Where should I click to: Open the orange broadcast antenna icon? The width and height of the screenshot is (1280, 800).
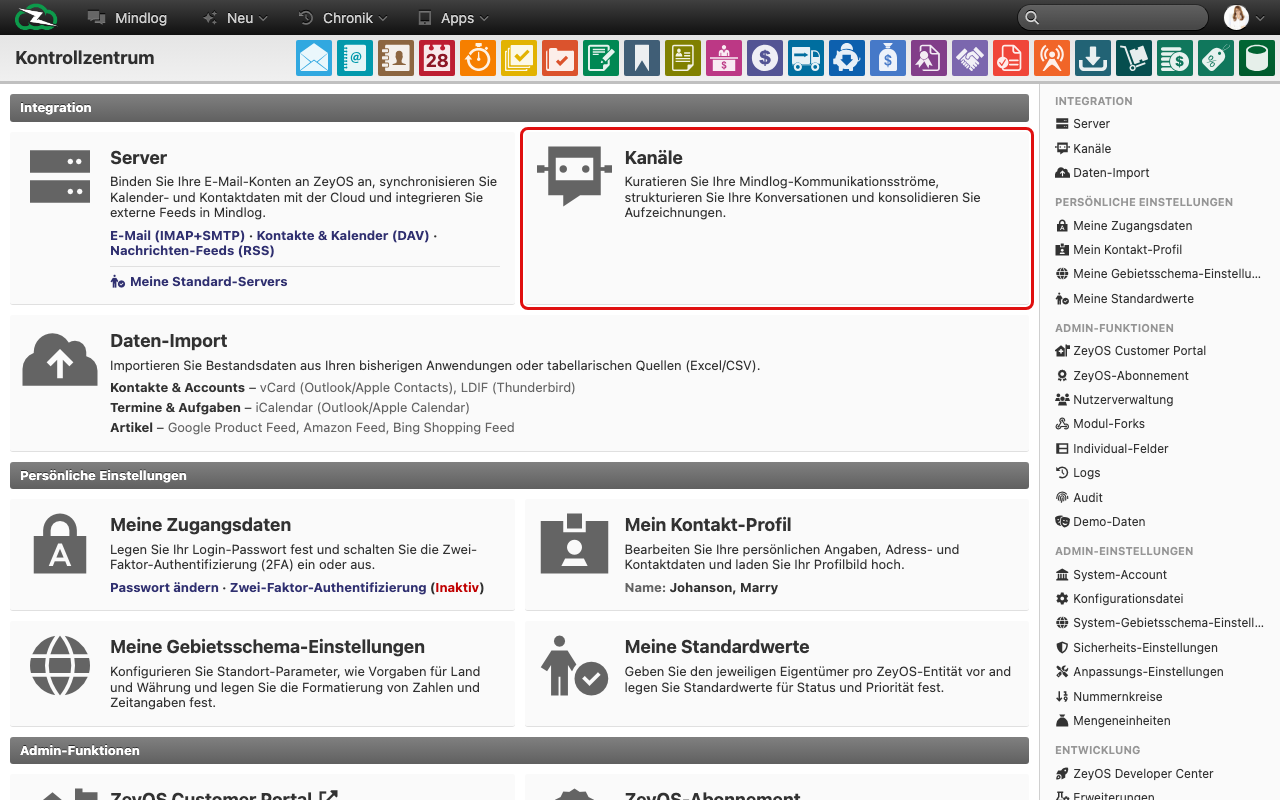(x=1052, y=58)
